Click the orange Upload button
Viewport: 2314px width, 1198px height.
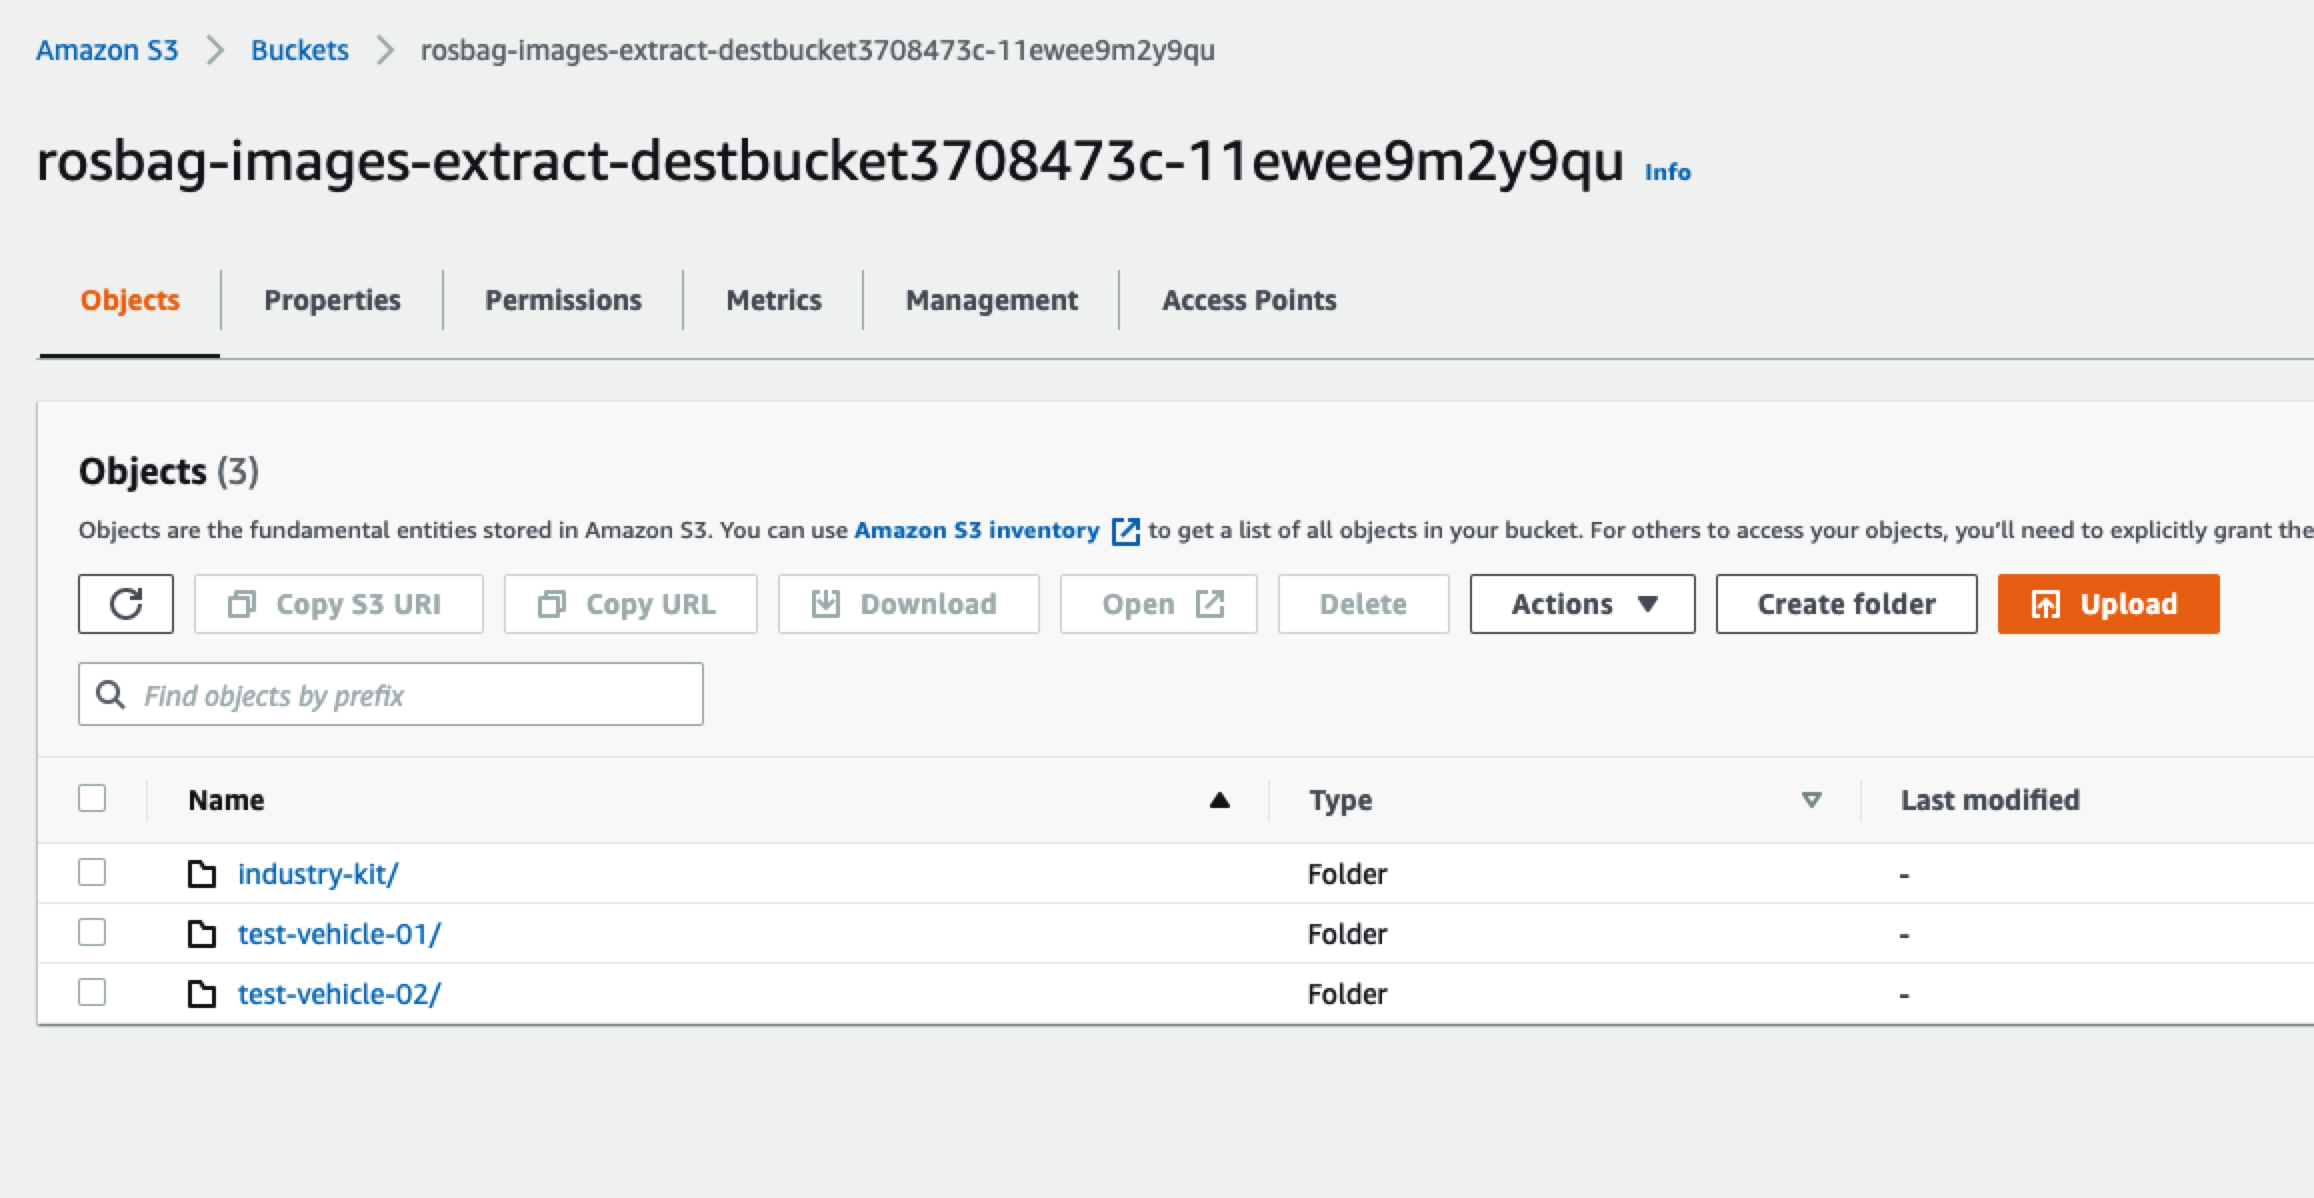[x=2109, y=604]
